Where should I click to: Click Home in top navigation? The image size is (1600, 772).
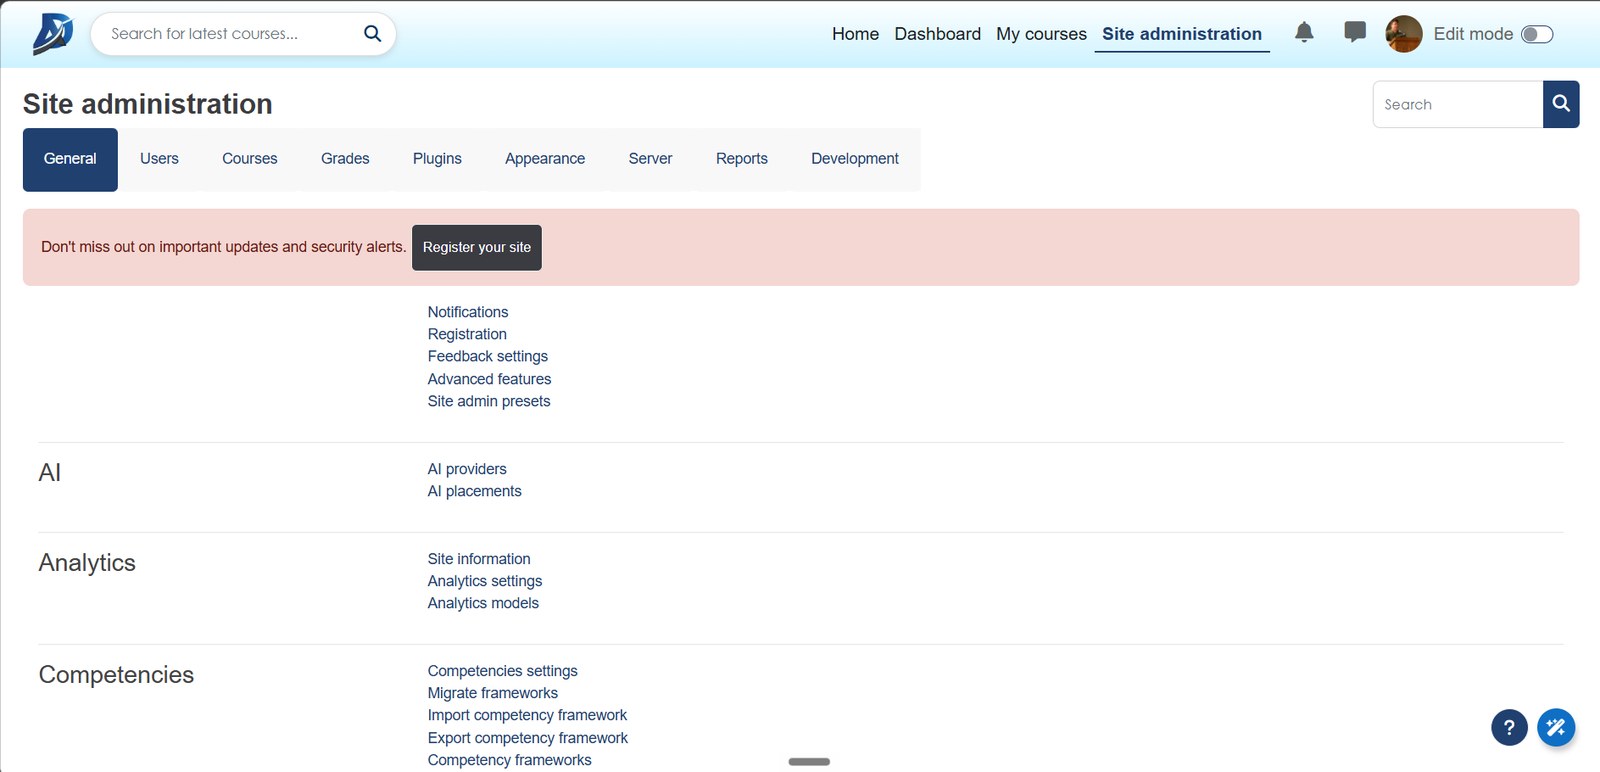[x=855, y=34]
